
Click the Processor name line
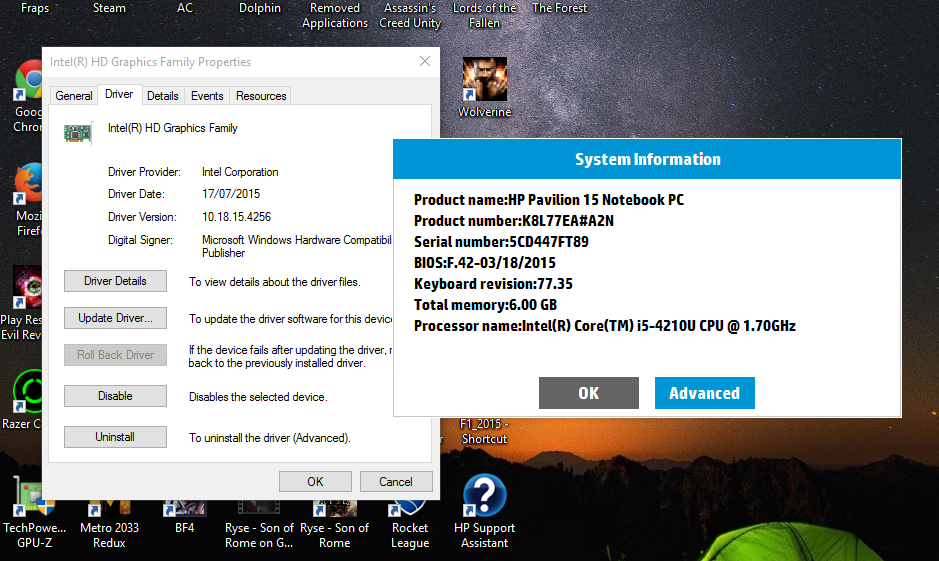pyautogui.click(x=605, y=326)
